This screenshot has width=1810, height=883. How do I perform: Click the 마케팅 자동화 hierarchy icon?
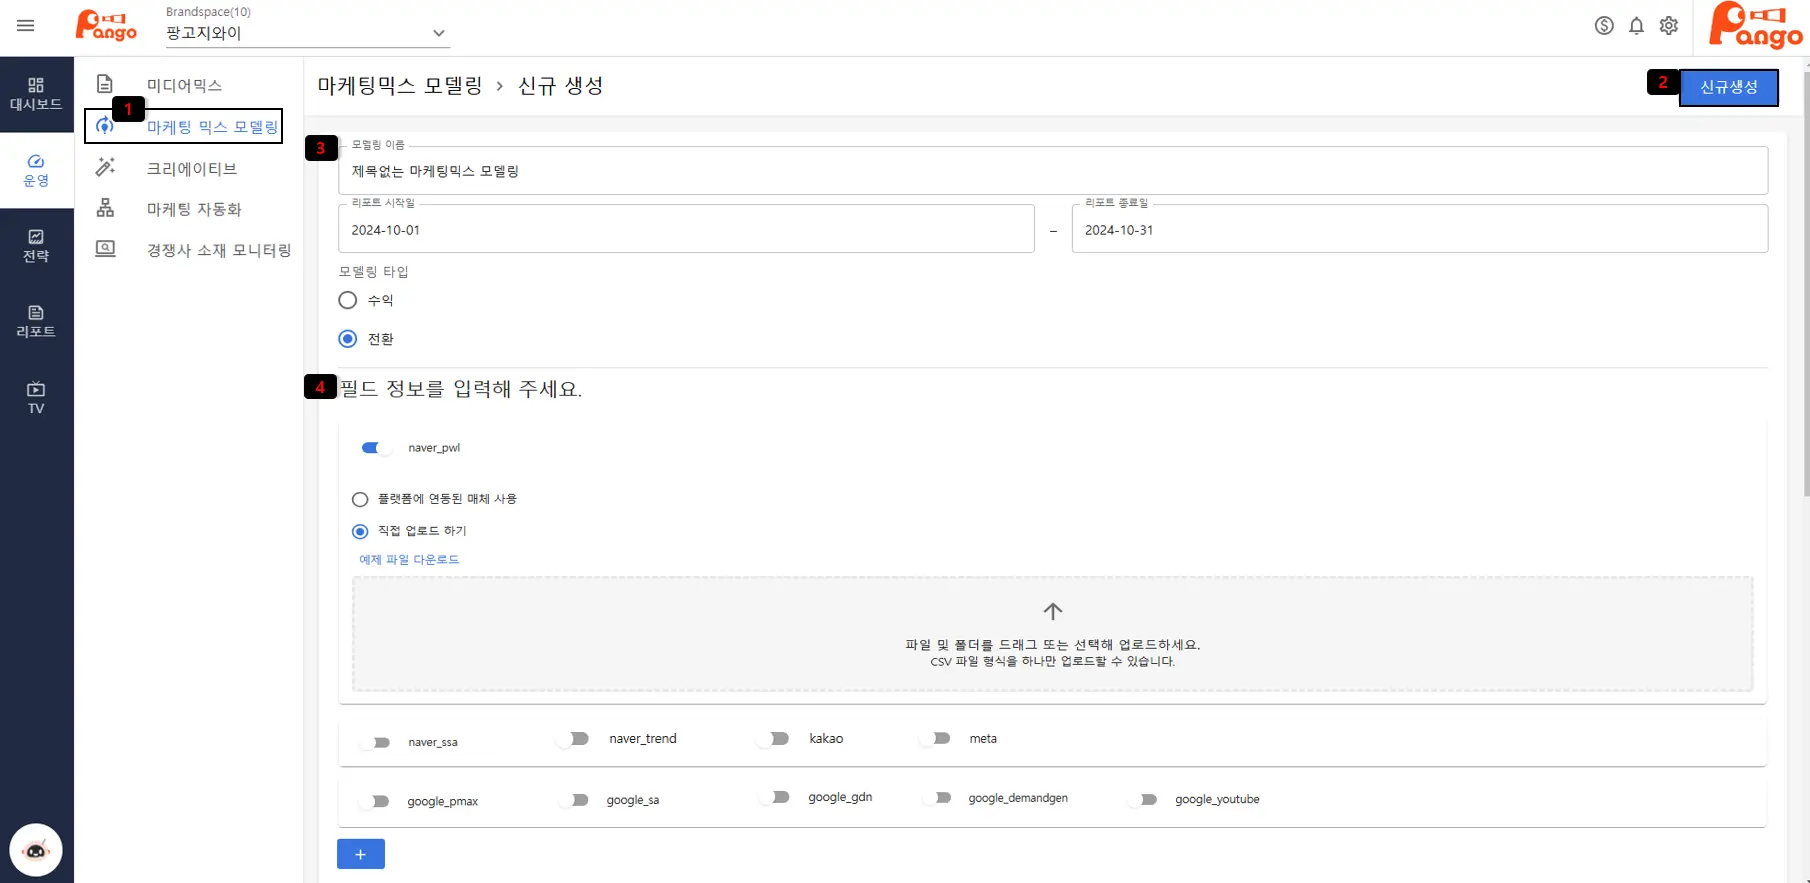105,208
